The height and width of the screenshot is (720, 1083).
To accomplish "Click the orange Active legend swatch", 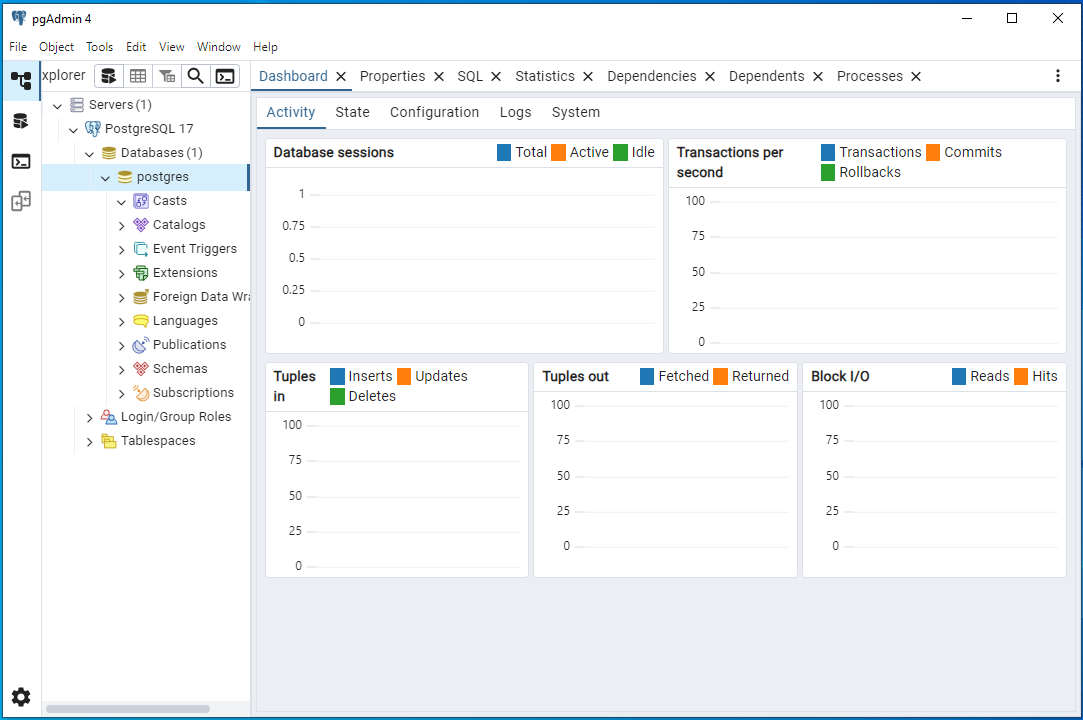I will (558, 152).
